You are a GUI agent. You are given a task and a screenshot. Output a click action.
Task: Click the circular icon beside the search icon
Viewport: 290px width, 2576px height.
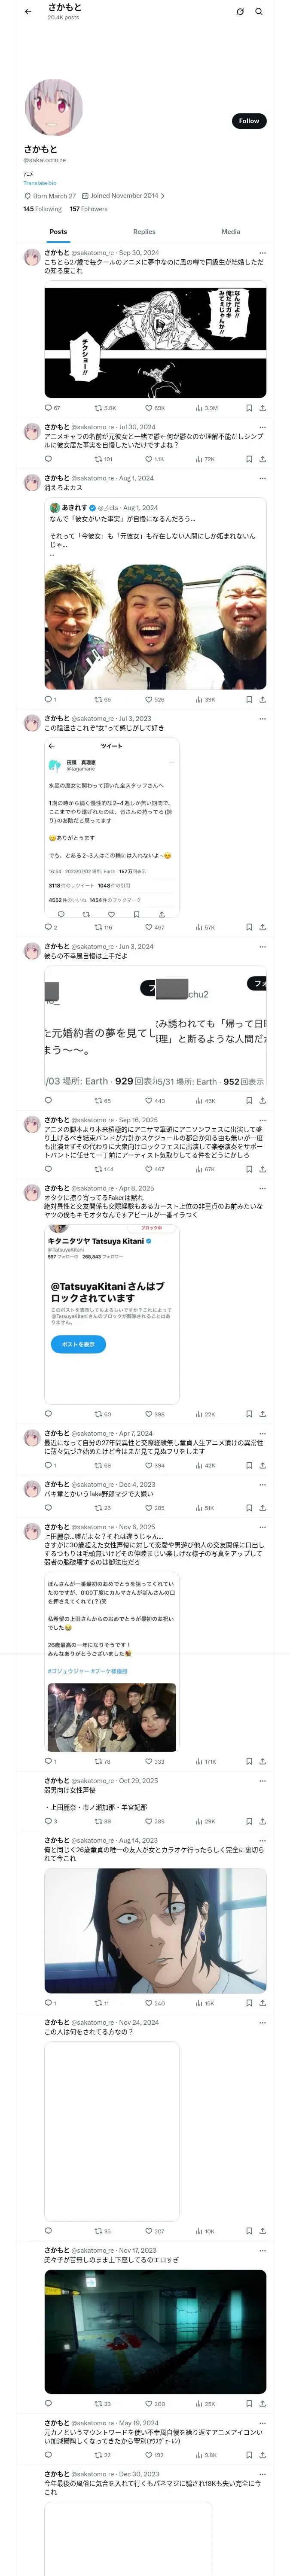(x=240, y=12)
